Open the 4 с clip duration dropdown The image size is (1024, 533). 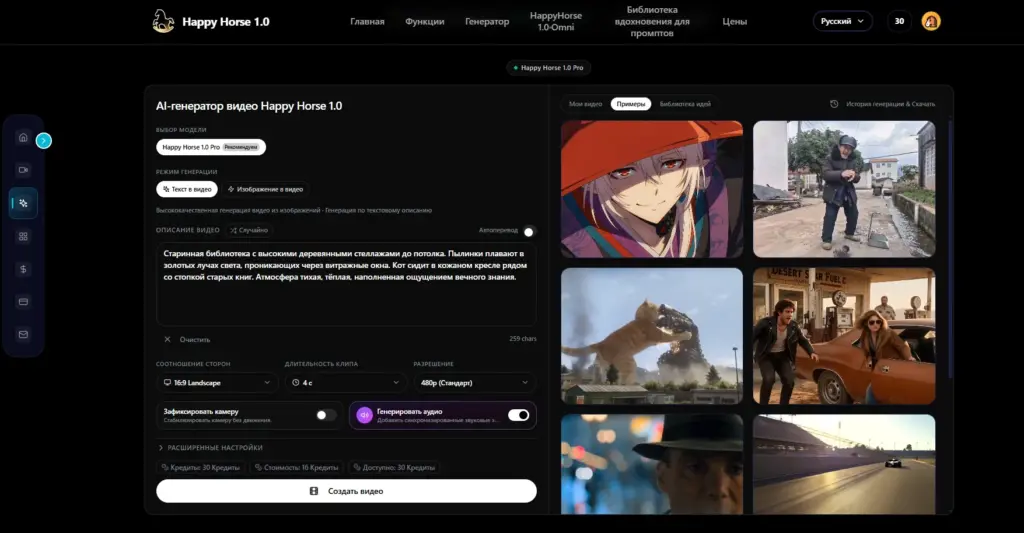pyautogui.click(x=345, y=383)
